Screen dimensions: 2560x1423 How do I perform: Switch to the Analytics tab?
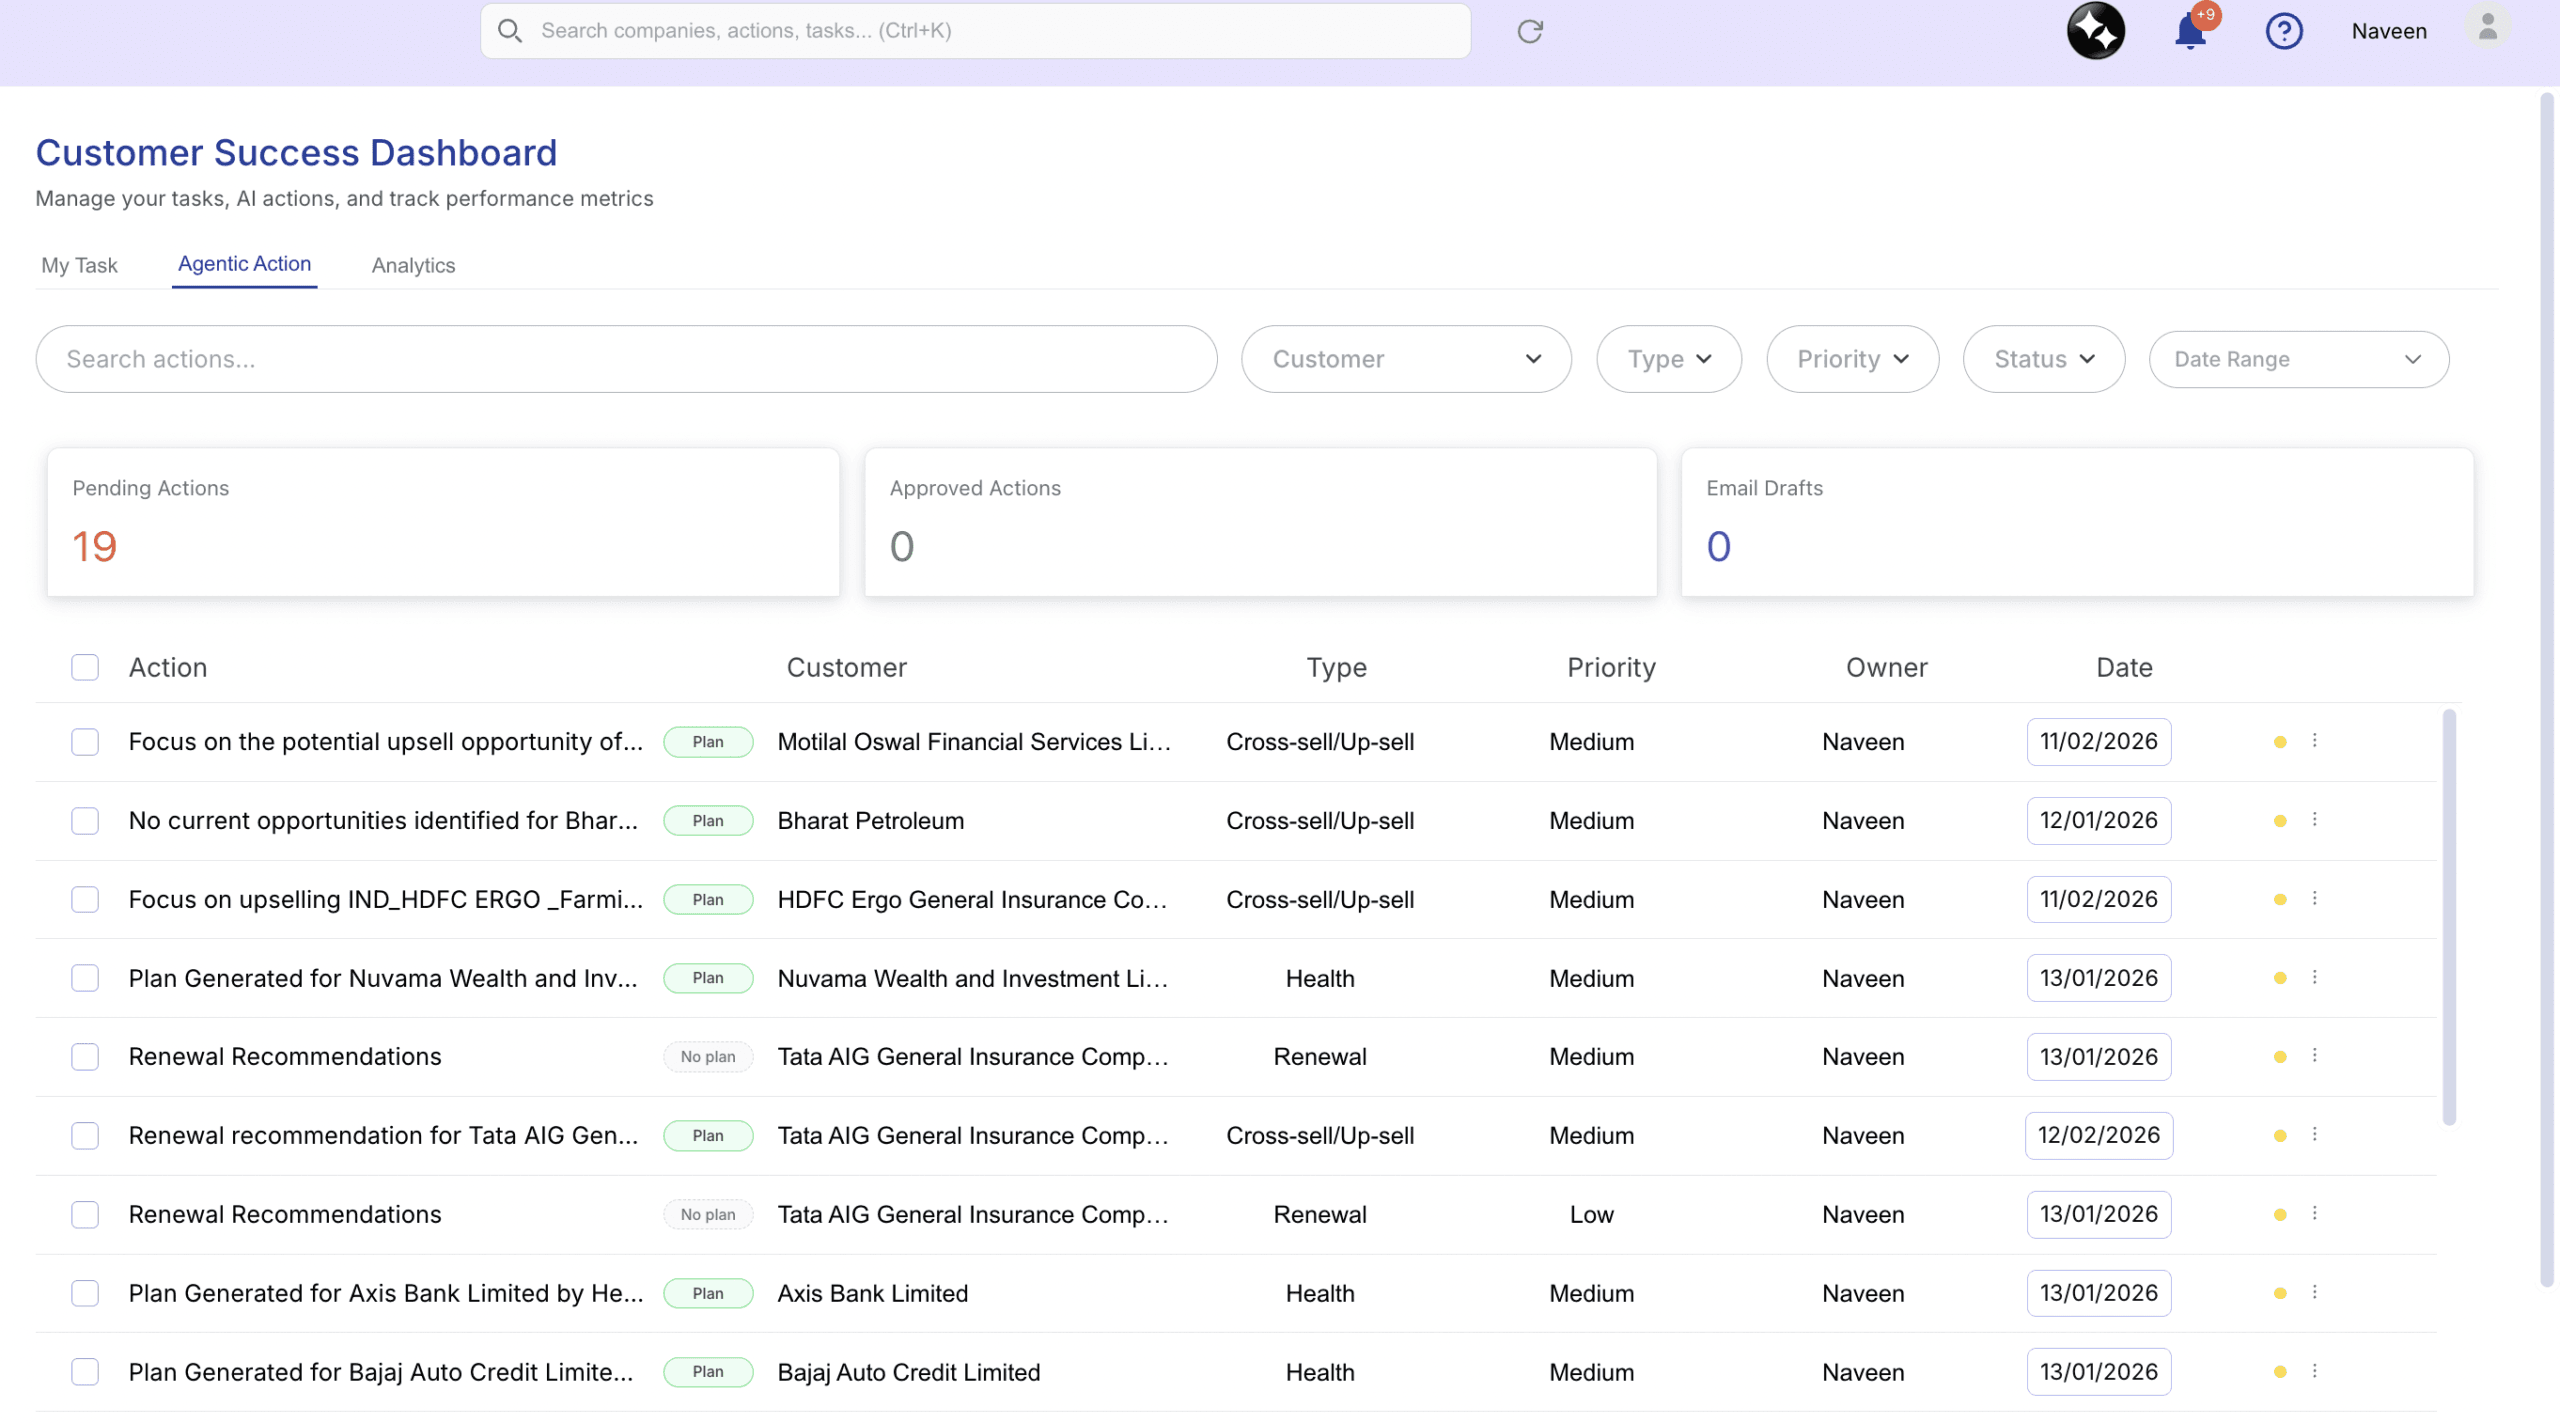click(x=413, y=265)
